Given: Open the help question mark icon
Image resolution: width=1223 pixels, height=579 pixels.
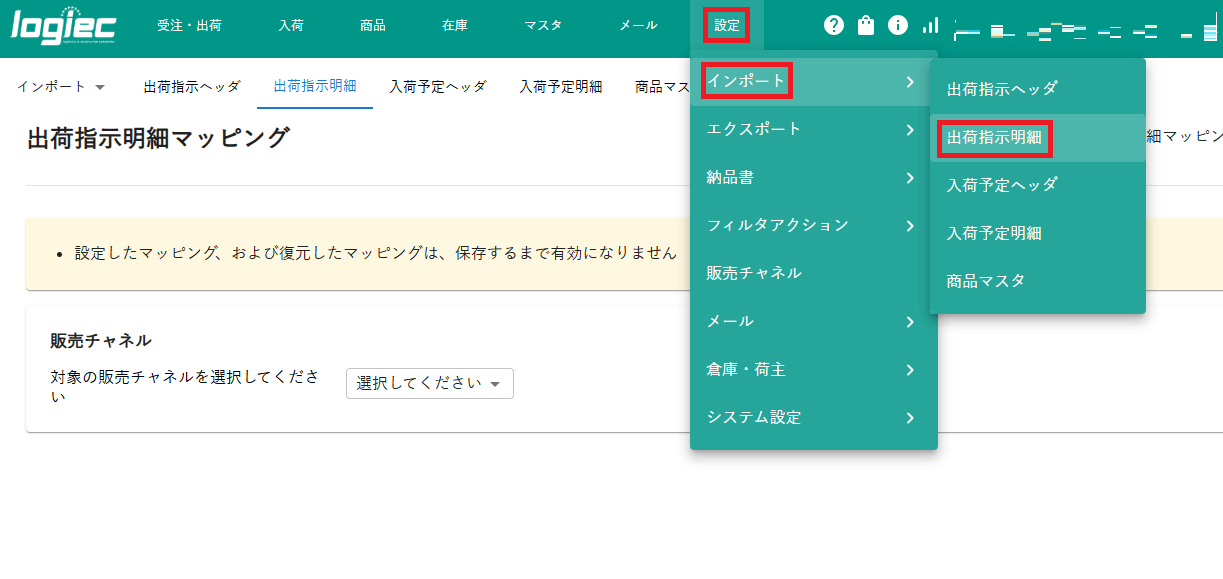Looking at the screenshot, I should coord(833,24).
